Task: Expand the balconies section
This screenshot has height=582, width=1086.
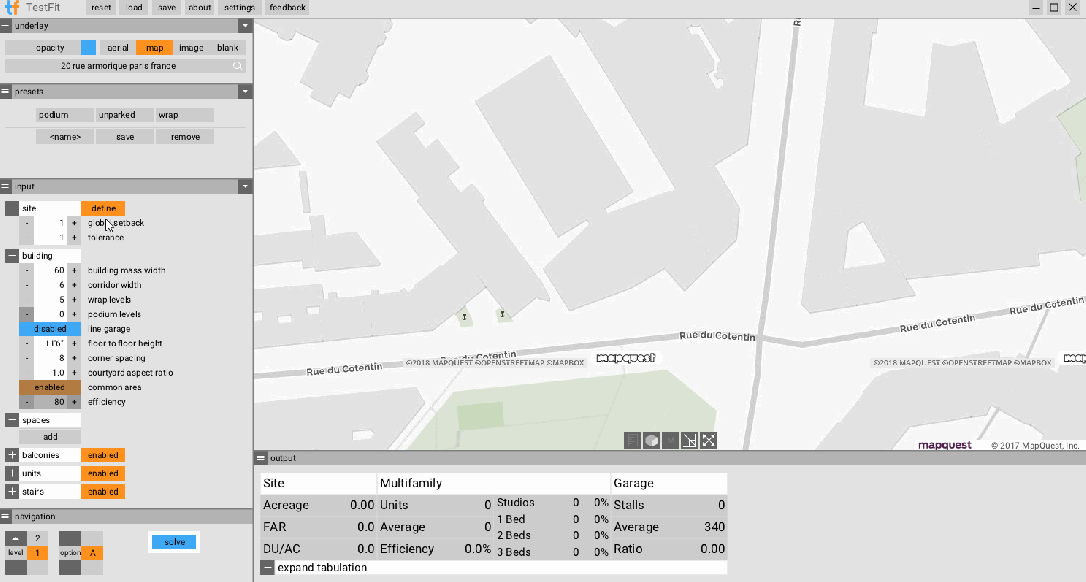Action: (12, 455)
